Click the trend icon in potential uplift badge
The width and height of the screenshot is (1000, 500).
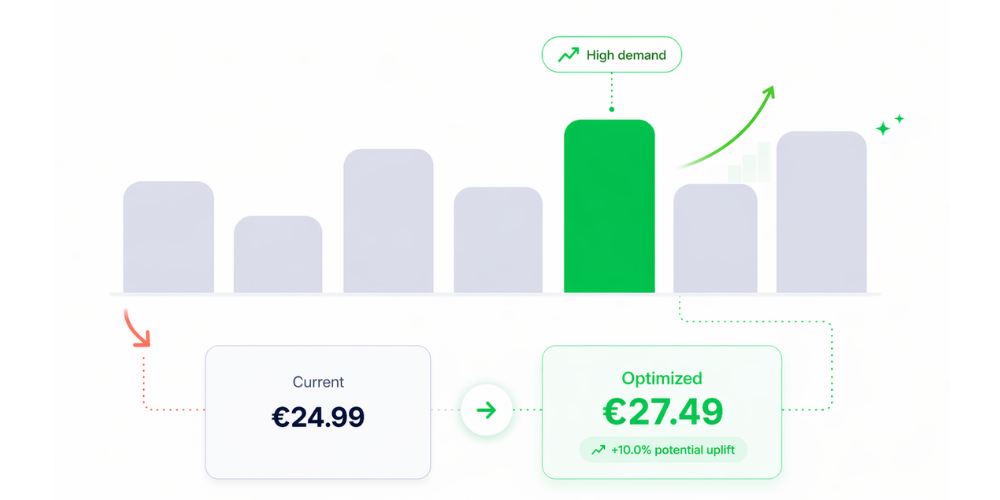point(598,450)
